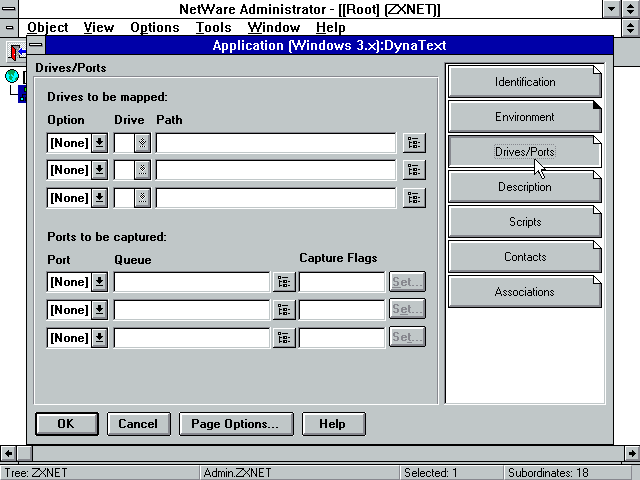Open the Tools menu
The height and width of the screenshot is (480, 640).
pos(213,27)
